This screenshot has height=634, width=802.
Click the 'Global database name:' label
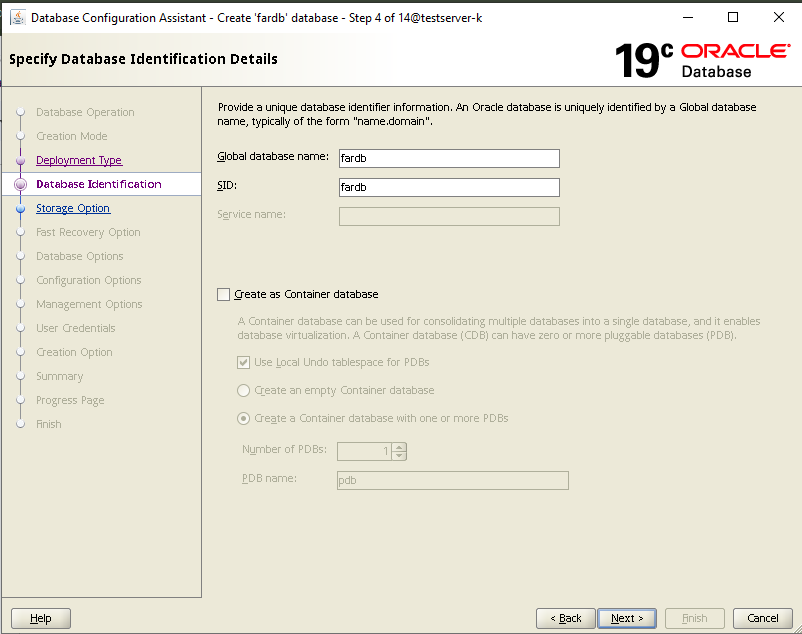273,156
